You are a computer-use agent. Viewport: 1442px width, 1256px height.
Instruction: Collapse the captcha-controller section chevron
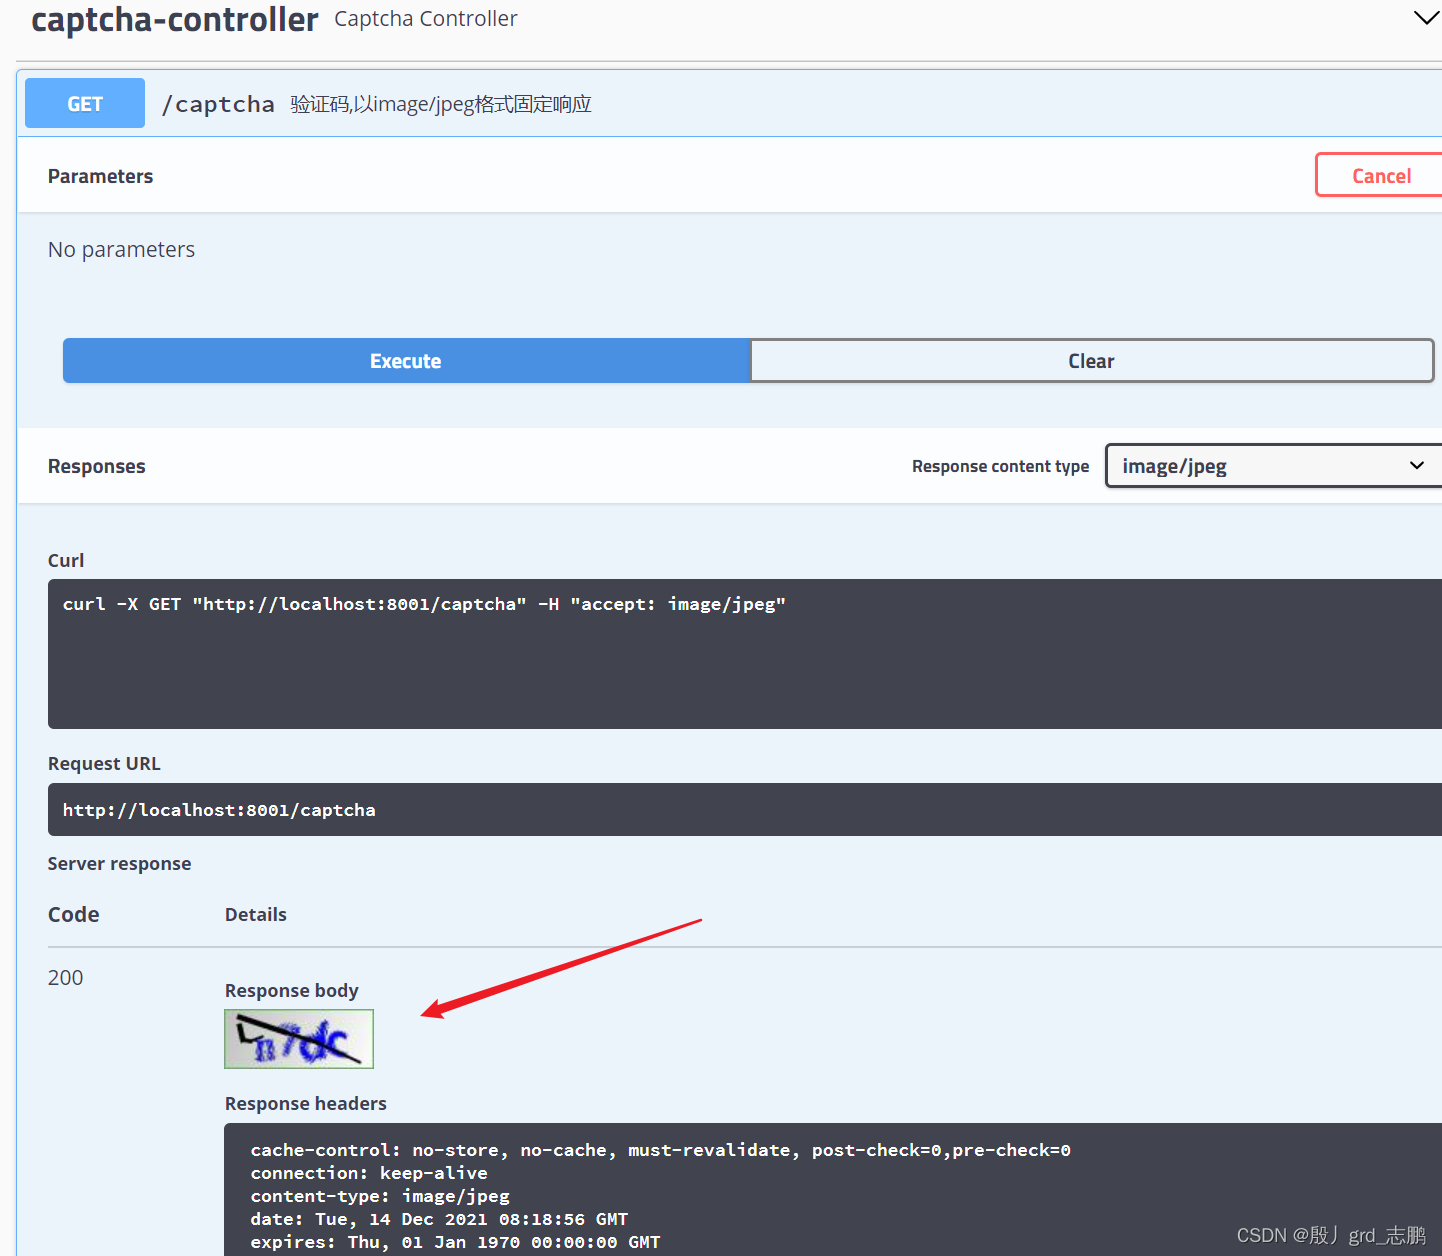click(x=1426, y=18)
